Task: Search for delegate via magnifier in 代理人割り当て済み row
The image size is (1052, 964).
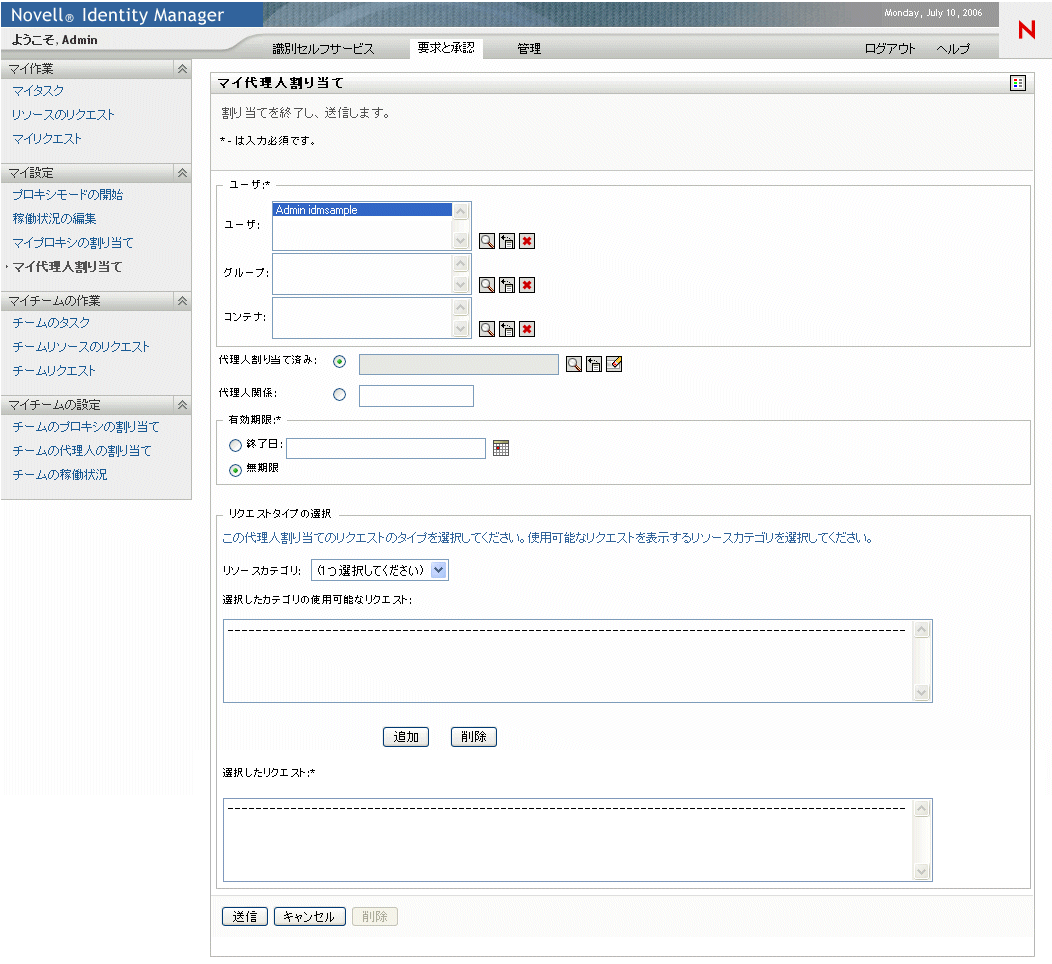Action: tap(574, 364)
